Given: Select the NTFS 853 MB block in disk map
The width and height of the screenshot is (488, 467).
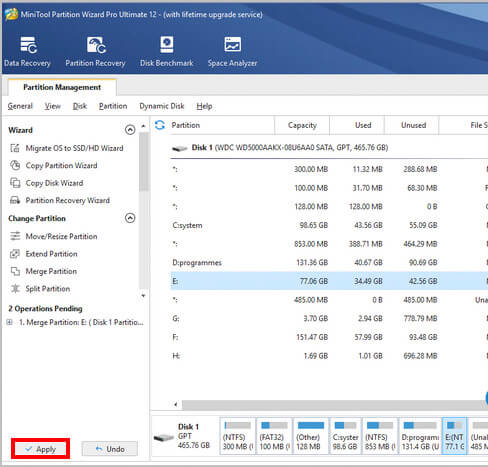Looking at the screenshot, I should [380, 436].
